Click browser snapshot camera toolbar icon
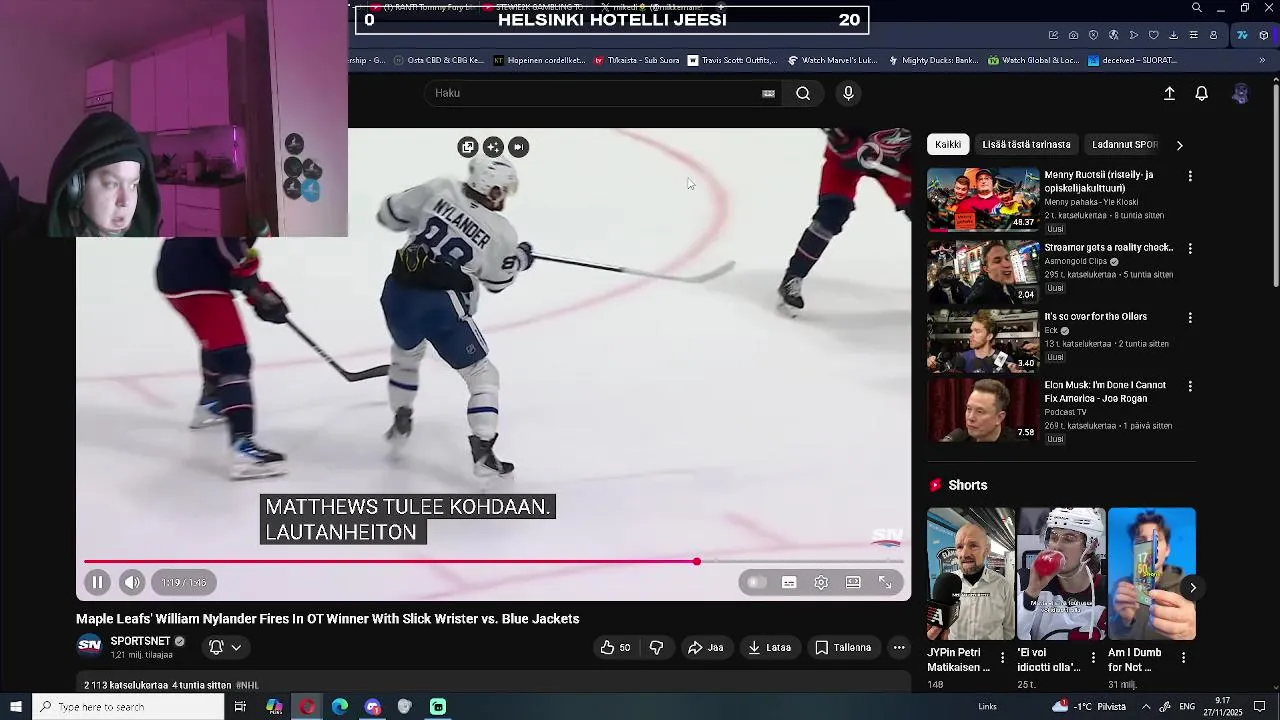This screenshot has width=1280, height=720. click(x=1073, y=35)
